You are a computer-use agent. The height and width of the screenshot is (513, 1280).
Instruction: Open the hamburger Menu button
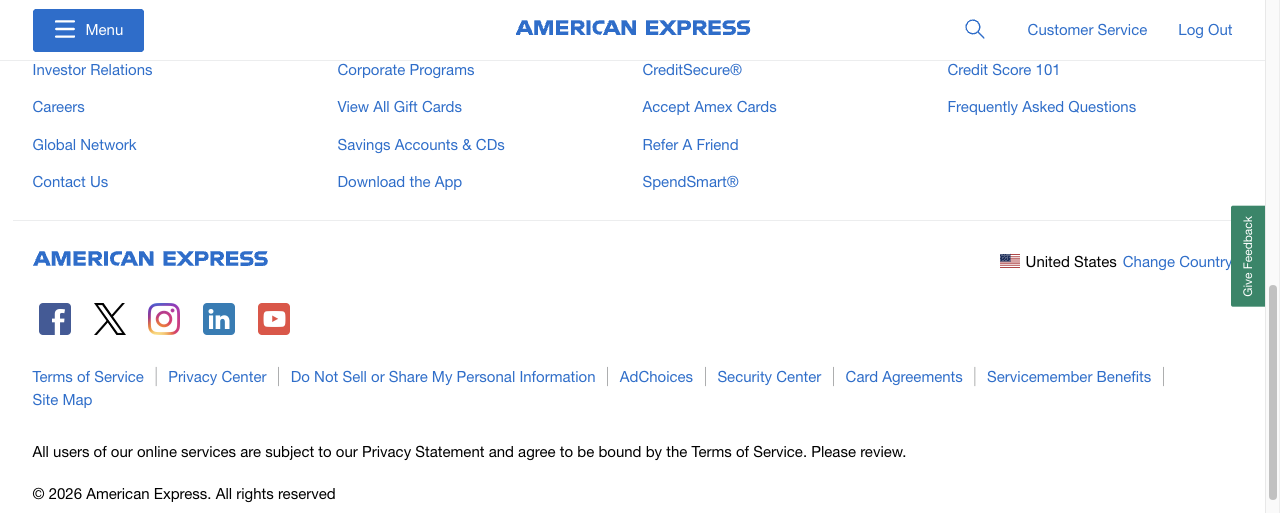point(88,30)
